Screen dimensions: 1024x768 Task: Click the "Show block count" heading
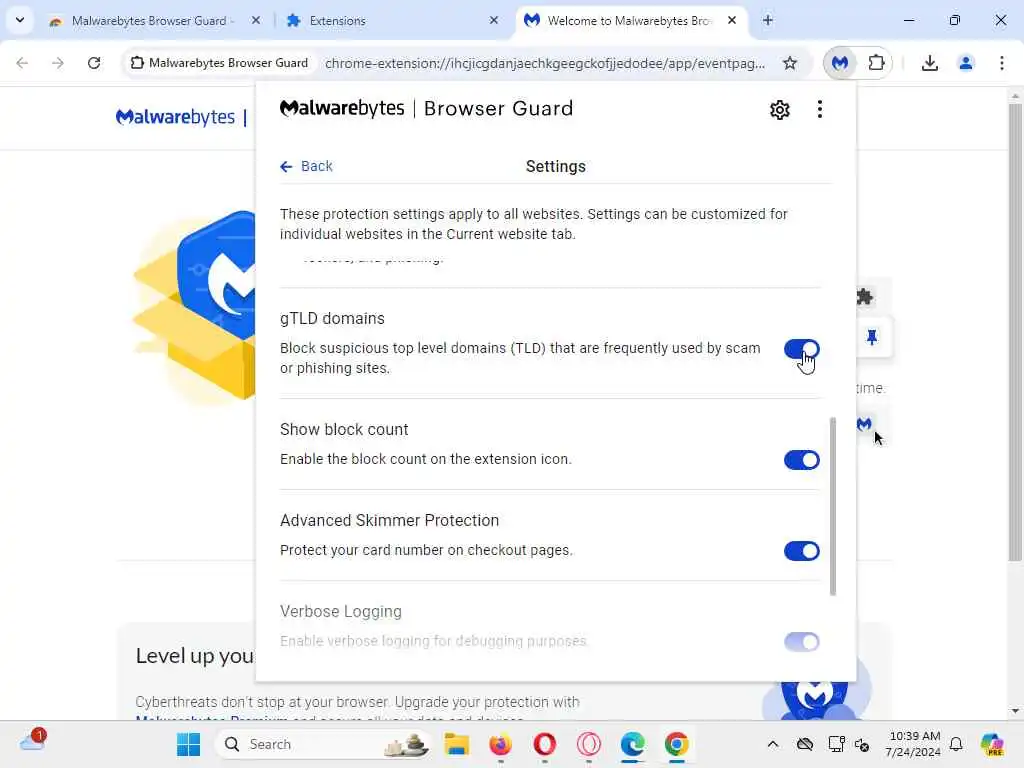(x=344, y=430)
